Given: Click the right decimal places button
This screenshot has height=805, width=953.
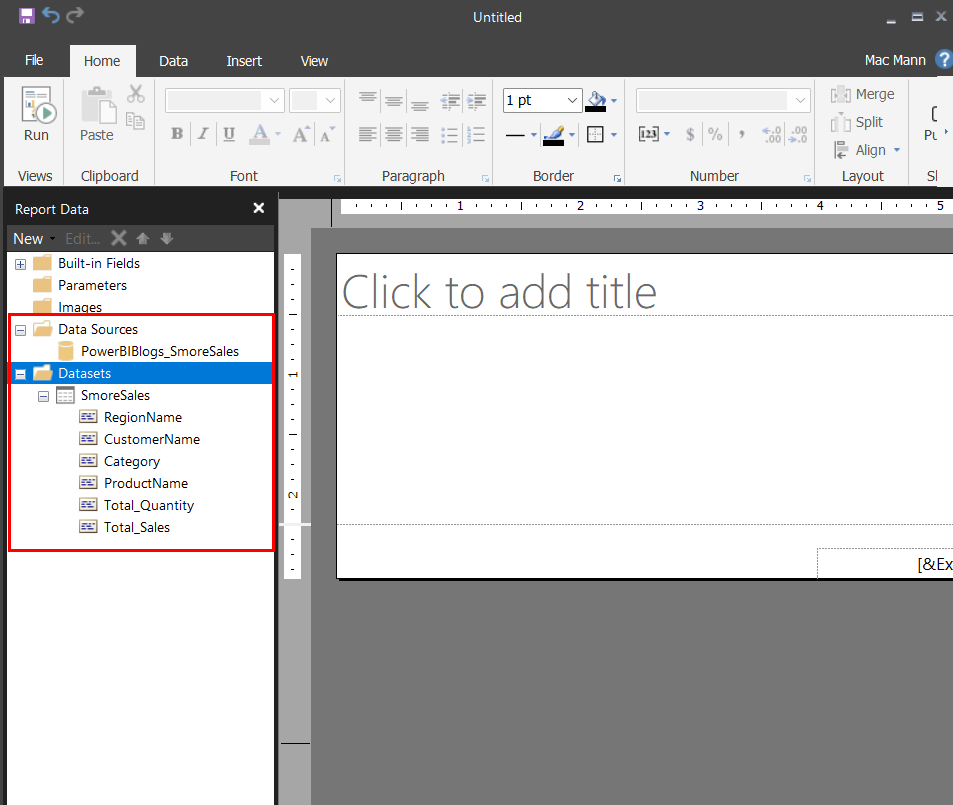Looking at the screenshot, I should [x=797, y=134].
